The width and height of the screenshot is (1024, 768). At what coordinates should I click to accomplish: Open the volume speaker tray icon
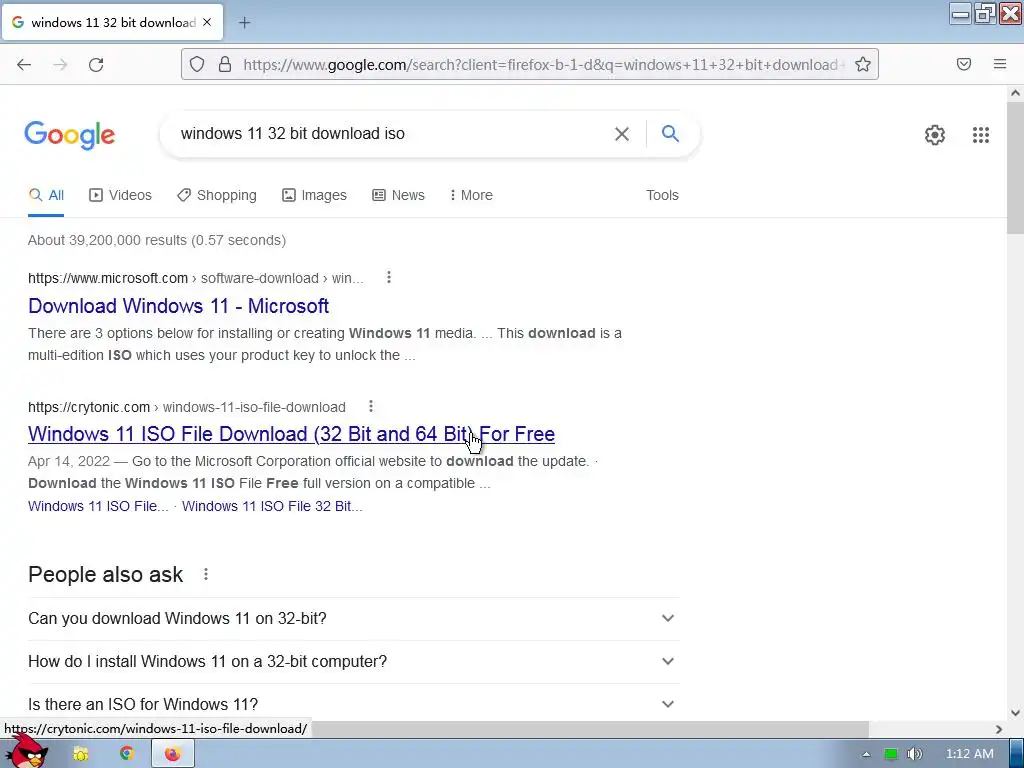pos(914,754)
